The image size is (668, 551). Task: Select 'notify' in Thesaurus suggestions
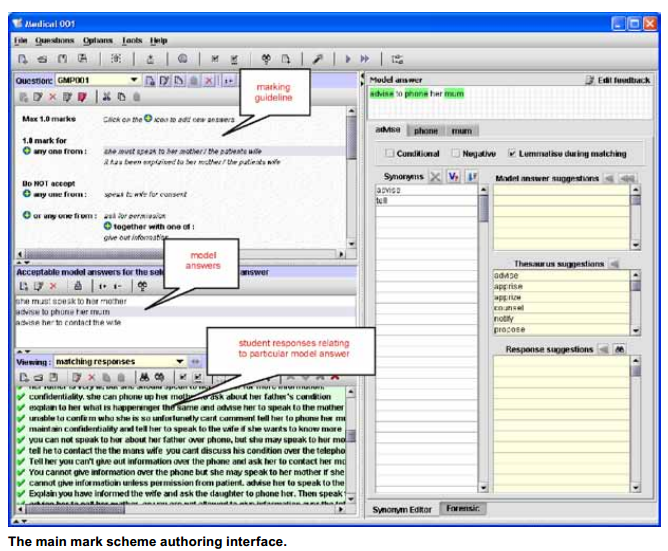(x=561, y=318)
